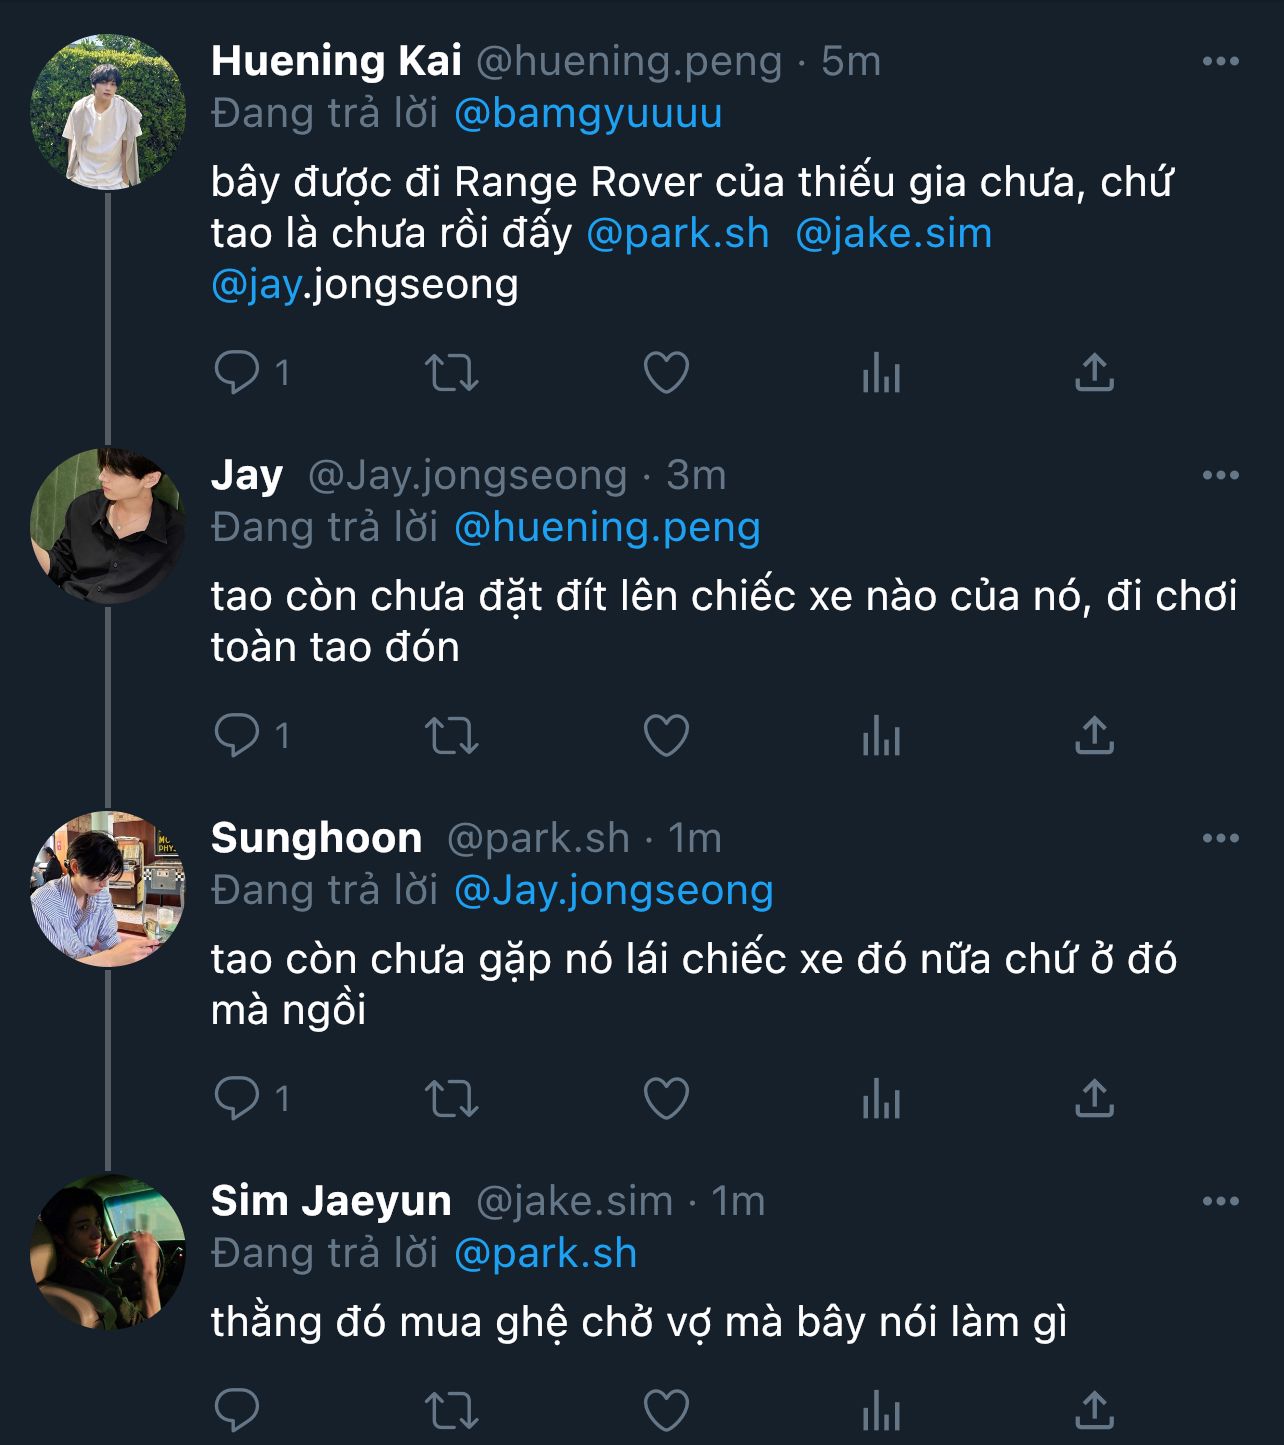
Task: Open more options on Sim Jaeyun's tweet
Action: point(1220,1201)
